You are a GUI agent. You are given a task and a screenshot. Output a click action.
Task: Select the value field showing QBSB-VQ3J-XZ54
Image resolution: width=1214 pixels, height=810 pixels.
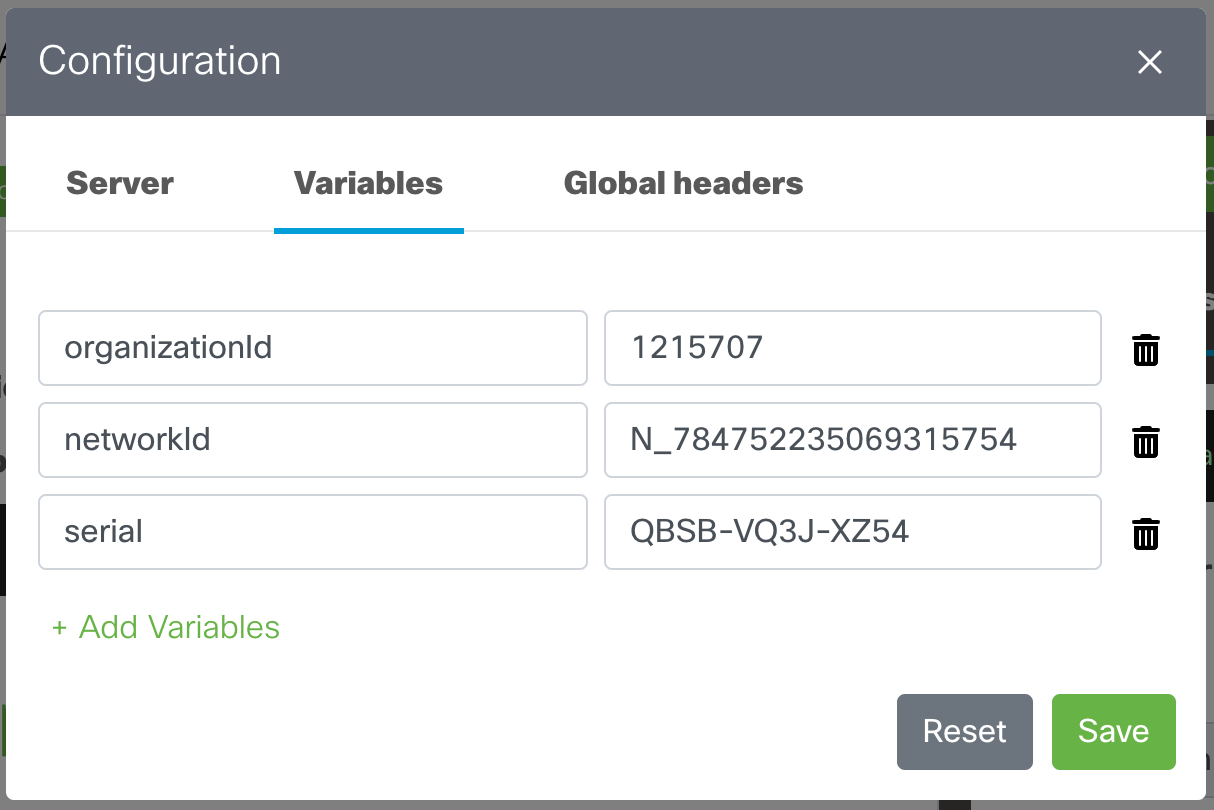click(x=852, y=532)
